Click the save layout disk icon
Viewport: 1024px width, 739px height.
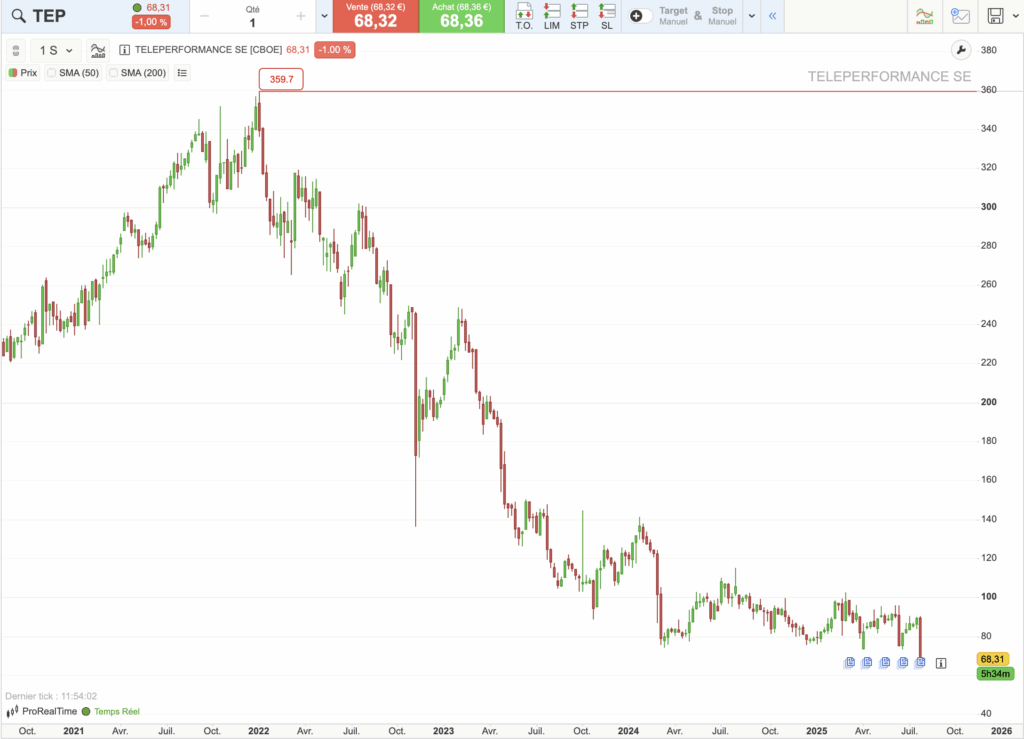(x=996, y=16)
